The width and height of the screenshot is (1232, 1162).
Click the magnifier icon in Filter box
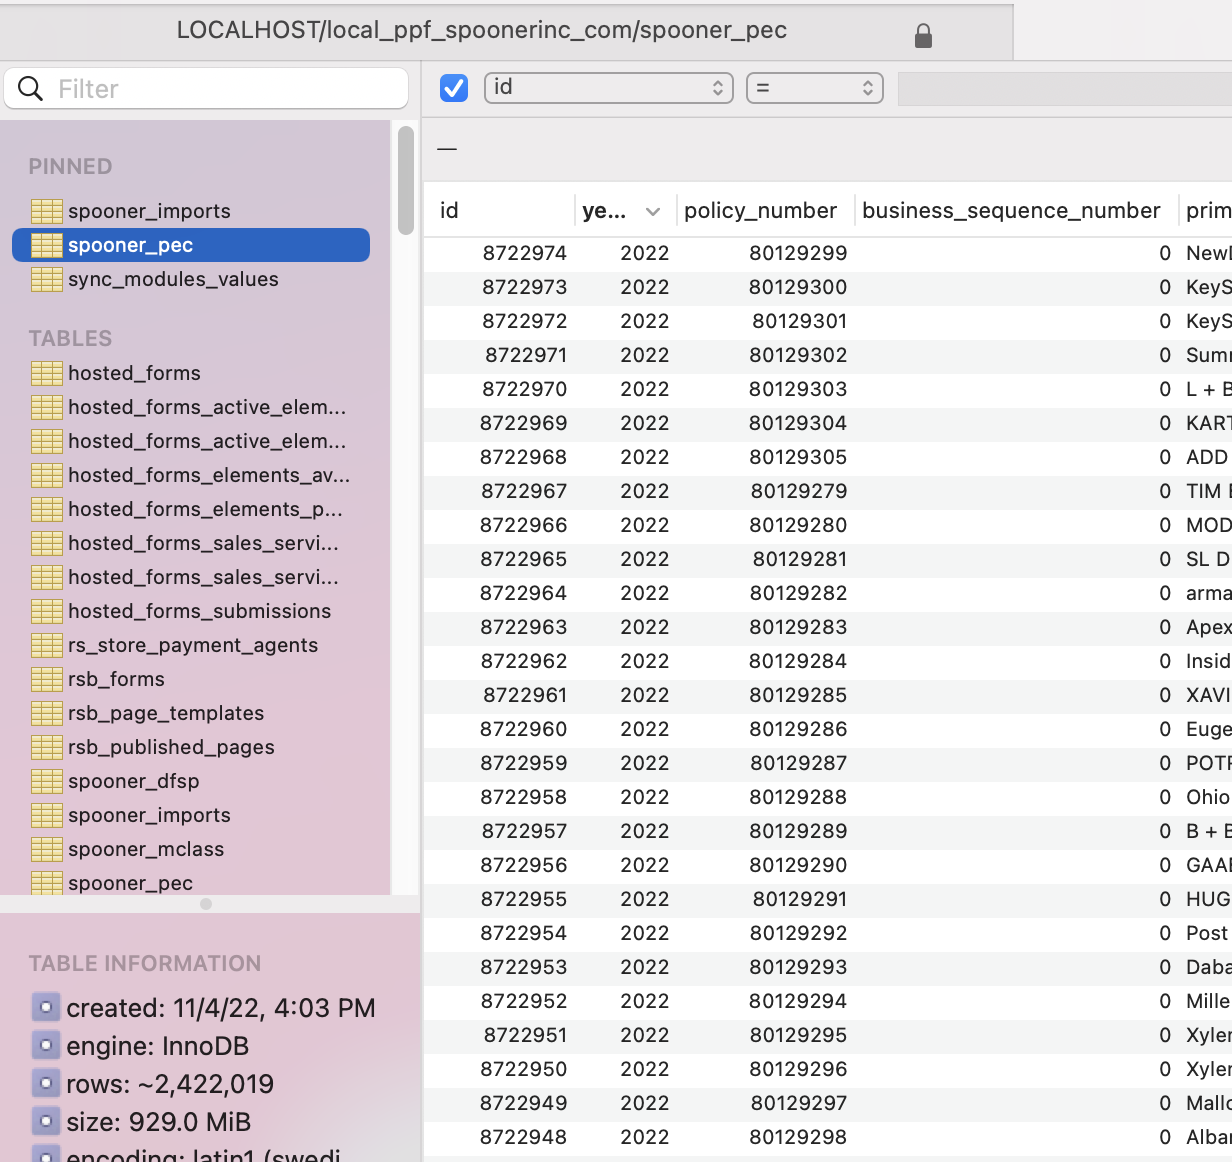click(31, 89)
